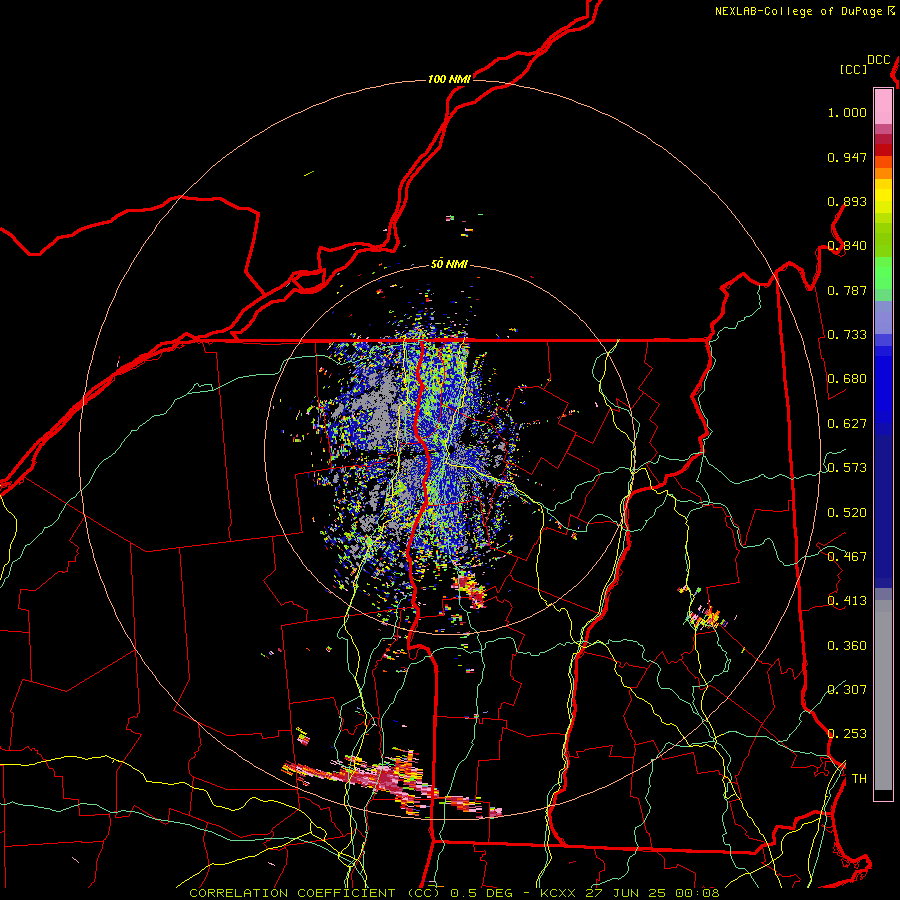This screenshot has width=900, height=900.
Task: Click the TH threshold label
Action: click(859, 779)
